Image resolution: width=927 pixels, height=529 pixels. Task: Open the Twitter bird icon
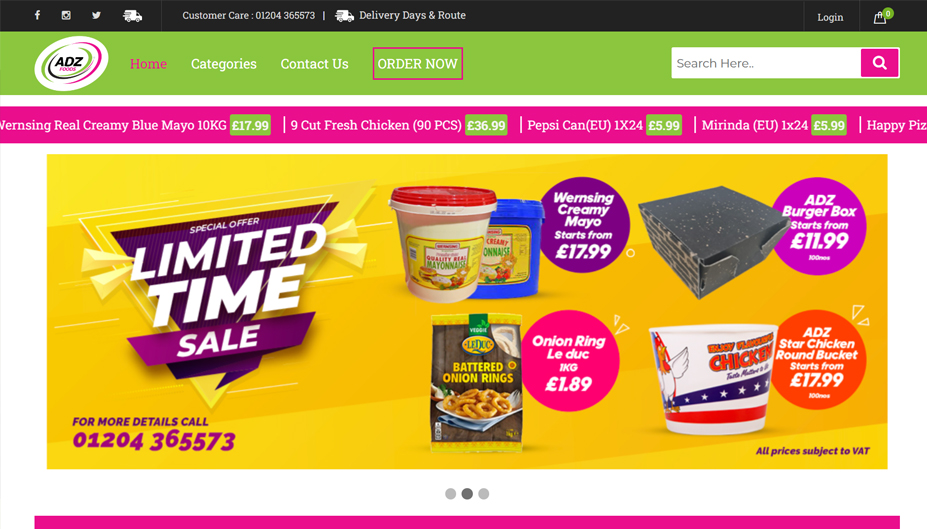point(96,15)
